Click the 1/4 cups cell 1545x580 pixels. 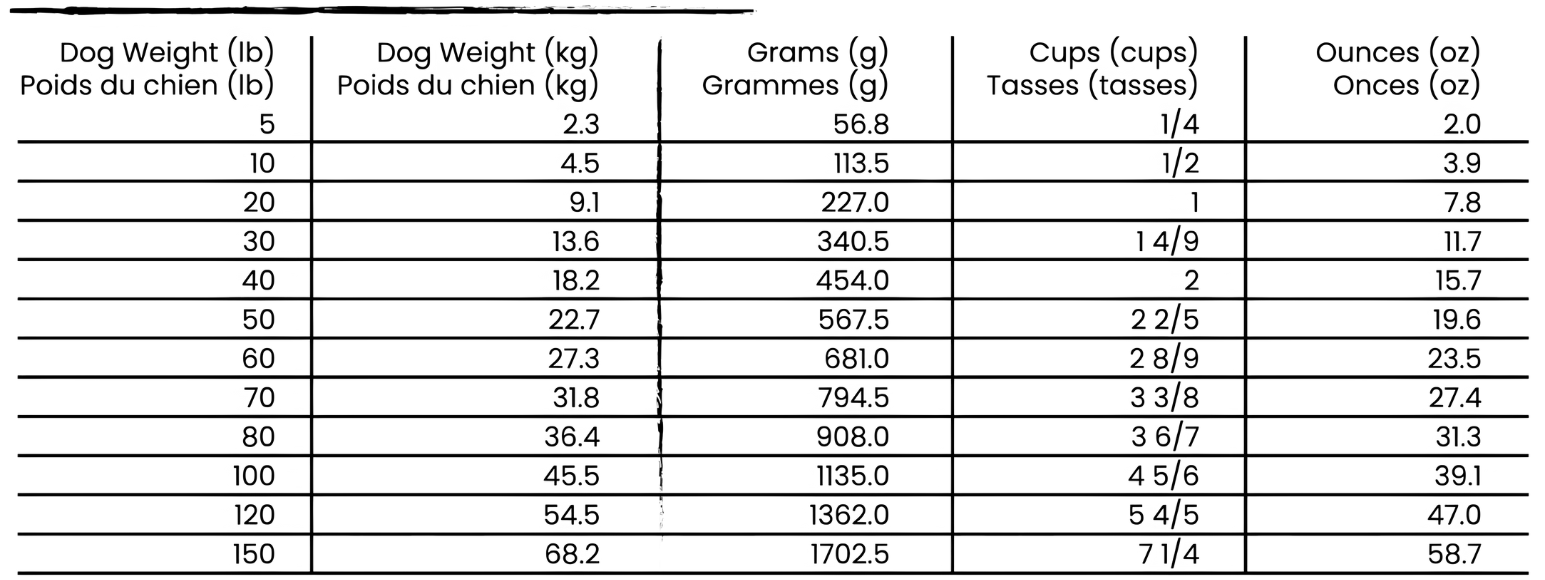coord(1180,125)
